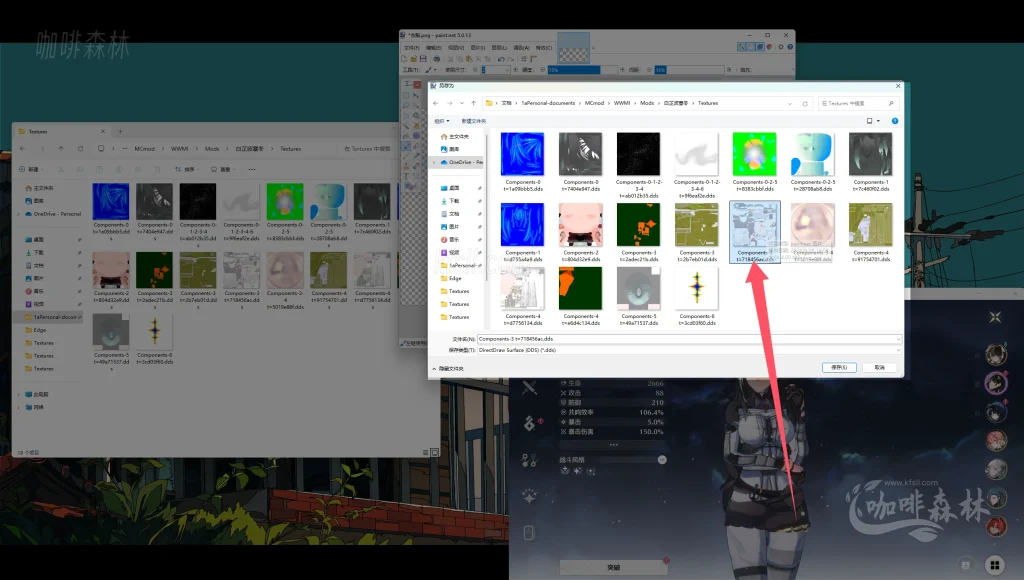Go back in the Textures File Explorer window
Image resolution: width=1024 pixels, height=580 pixels.
point(23,149)
